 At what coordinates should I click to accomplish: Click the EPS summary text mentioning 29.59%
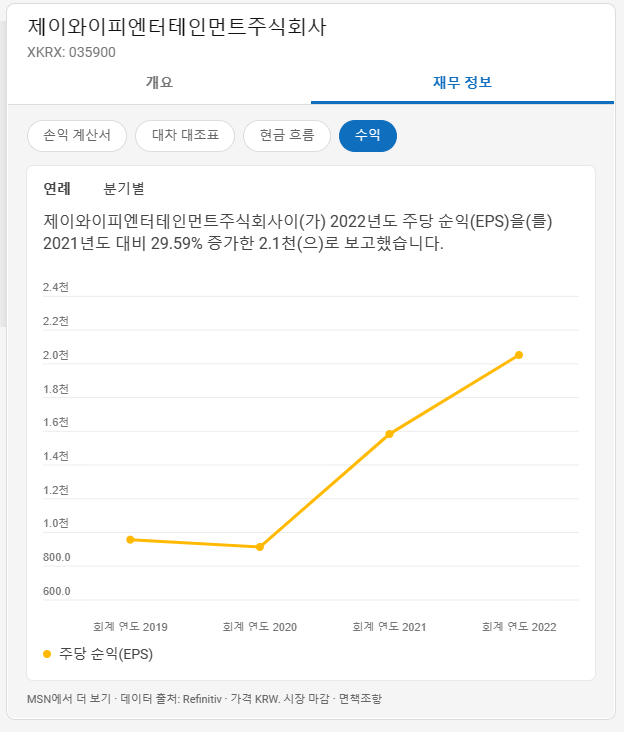coord(298,232)
